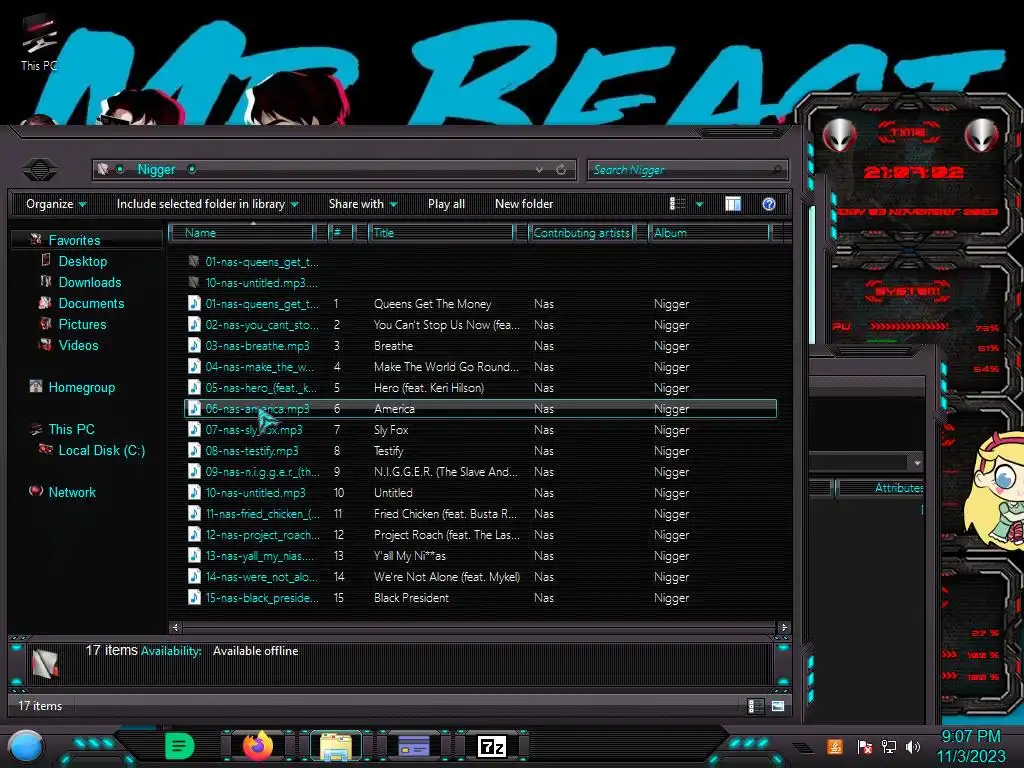
Task: Click the File Explorer taskbar icon
Action: coord(336,746)
